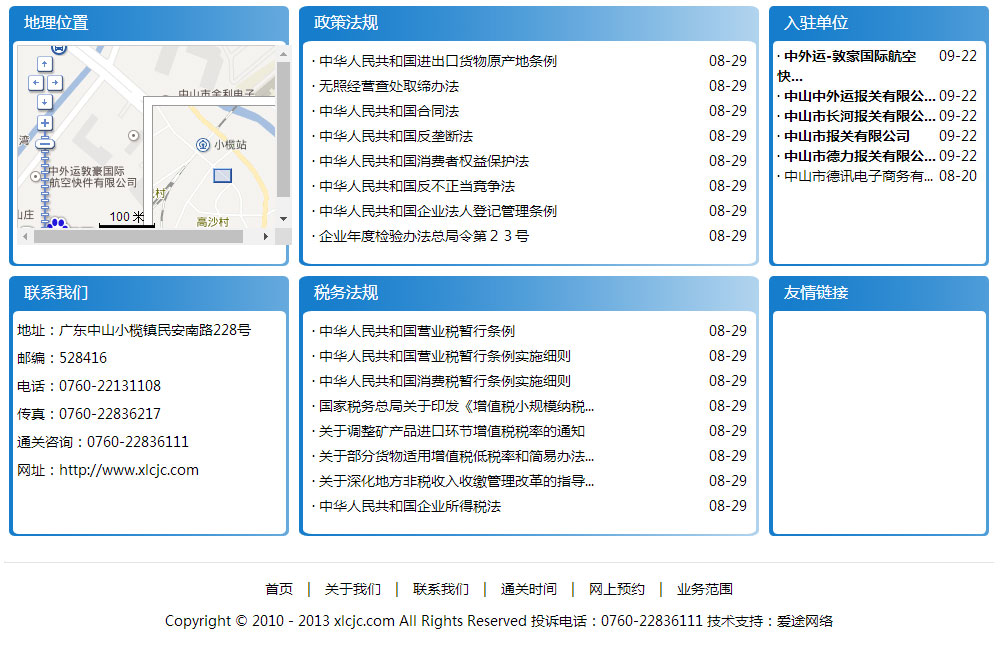Screen dimensions: 1000x648
Task: Open 中山市德讯电子商务 company link
Action: tap(857, 176)
